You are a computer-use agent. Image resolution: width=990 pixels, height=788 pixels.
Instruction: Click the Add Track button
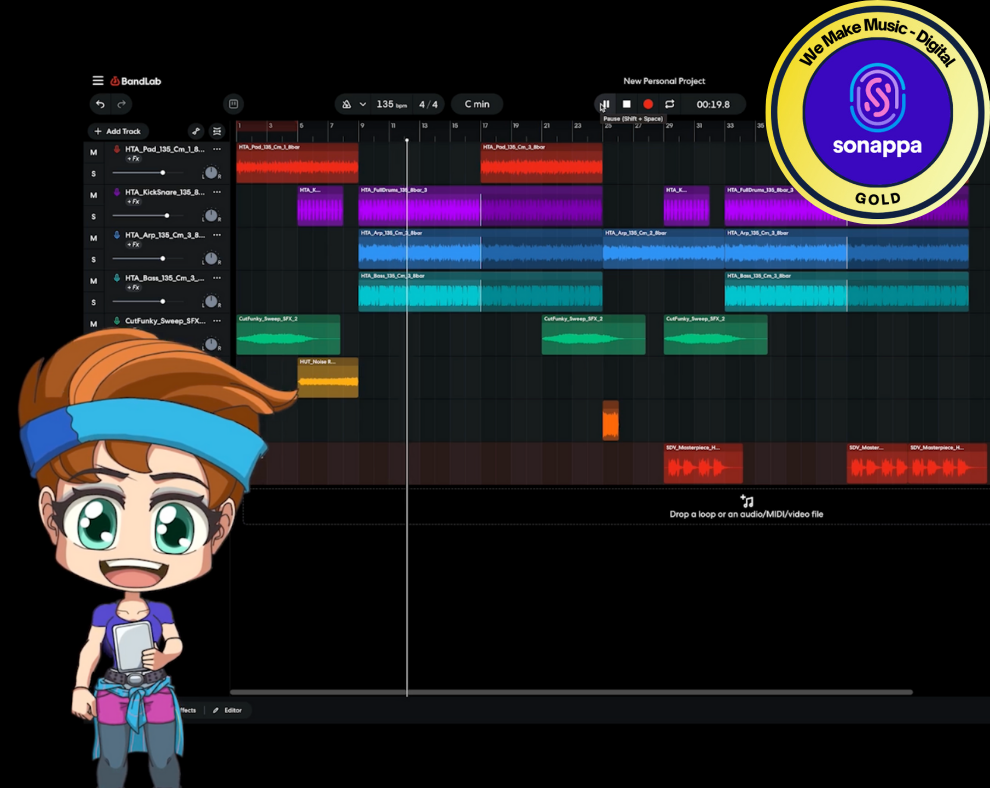[117, 131]
